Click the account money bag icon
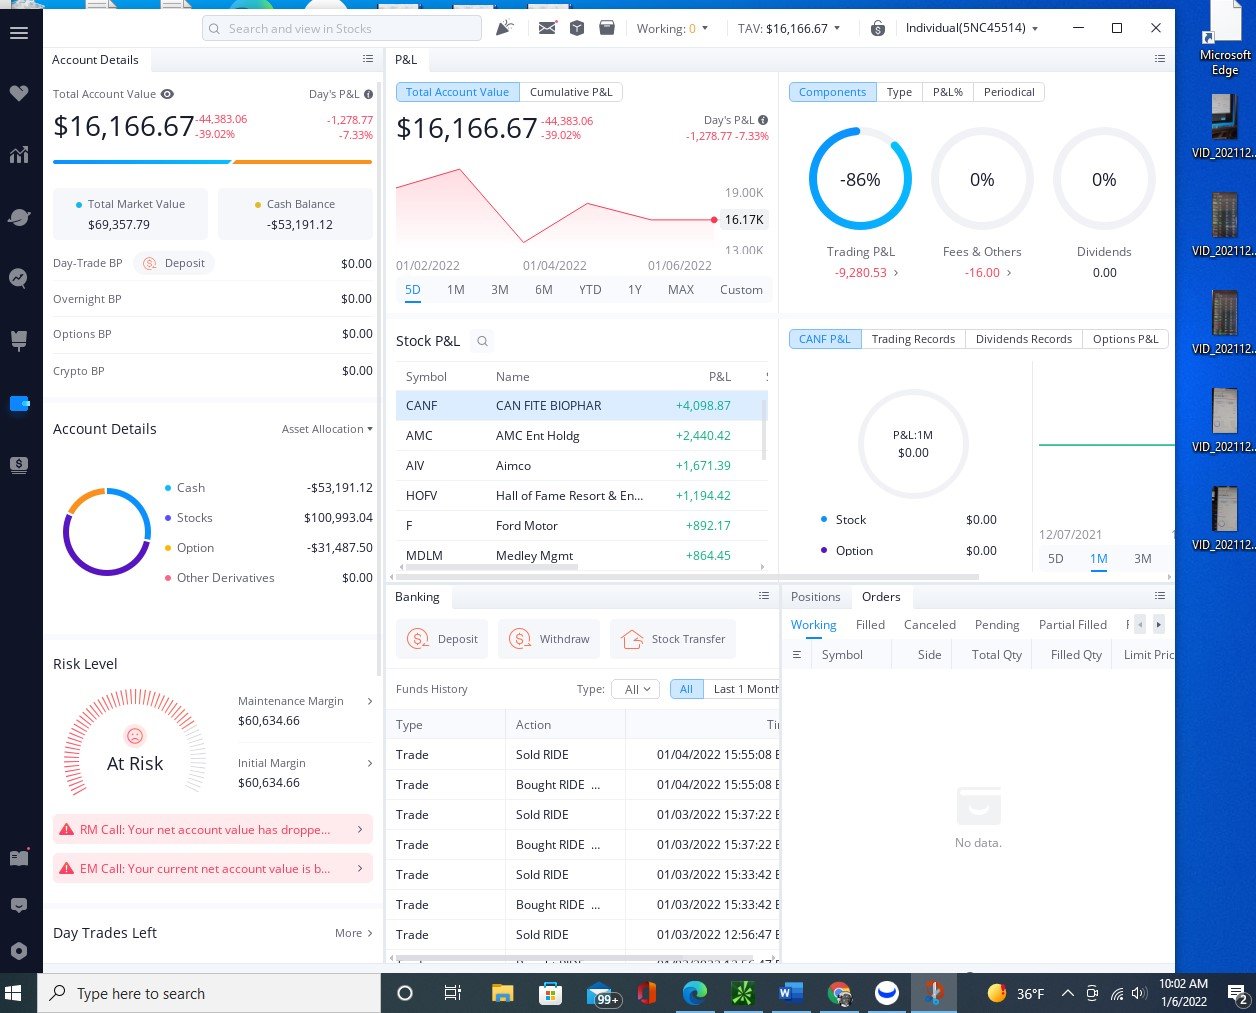Image resolution: width=1256 pixels, height=1013 pixels. (x=877, y=28)
